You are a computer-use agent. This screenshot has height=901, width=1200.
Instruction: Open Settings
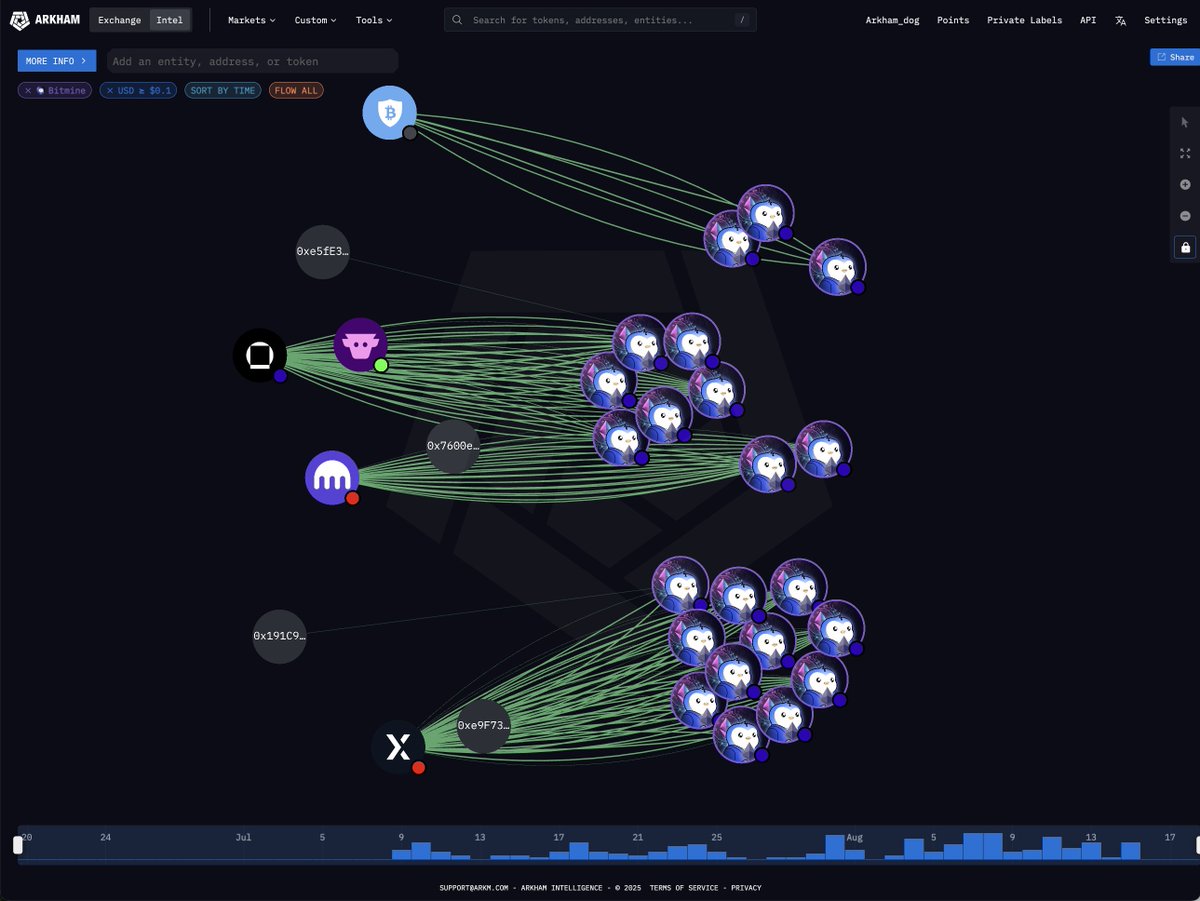pyautogui.click(x=1166, y=20)
